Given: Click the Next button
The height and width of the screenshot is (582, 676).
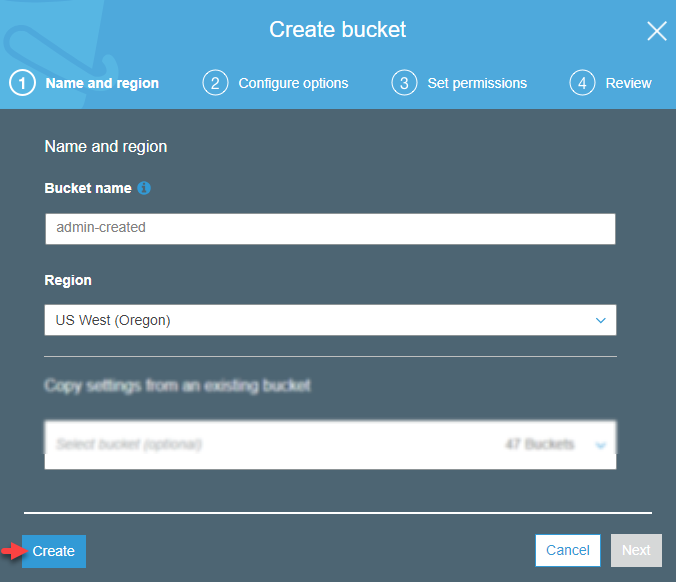Looking at the screenshot, I should point(636,550).
